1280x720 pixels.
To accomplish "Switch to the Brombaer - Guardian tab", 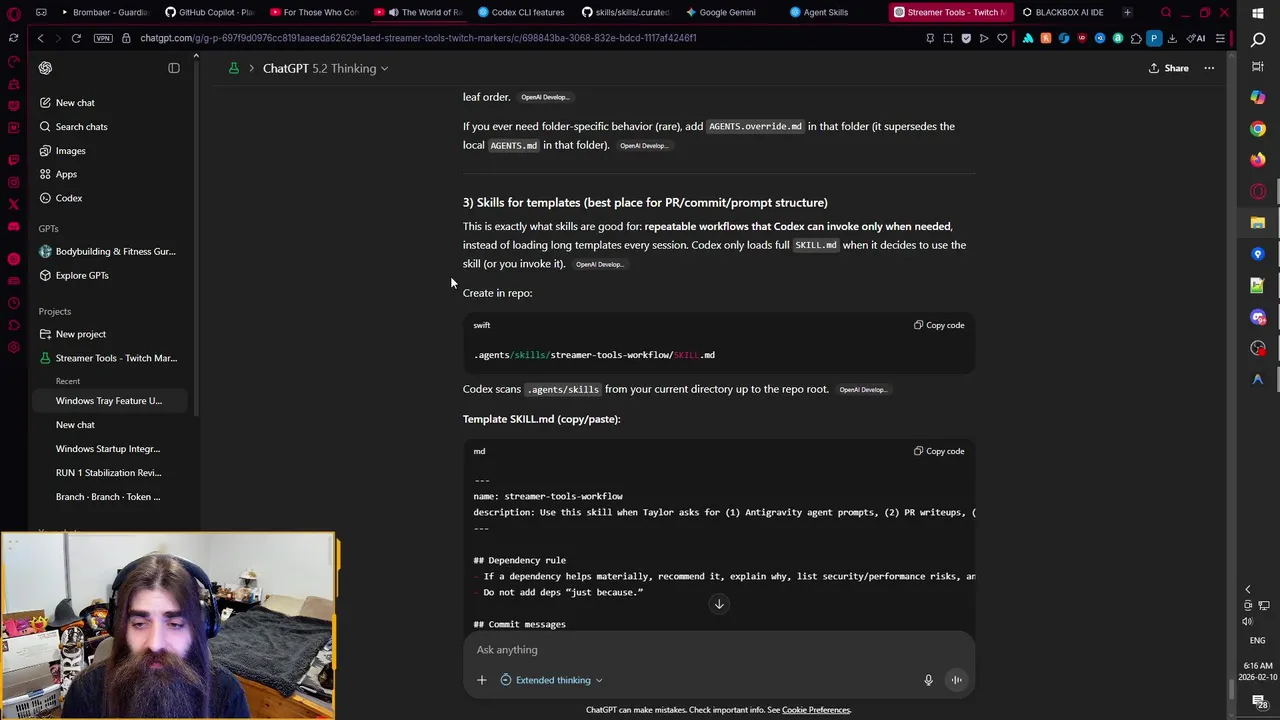I will click(x=104, y=12).
